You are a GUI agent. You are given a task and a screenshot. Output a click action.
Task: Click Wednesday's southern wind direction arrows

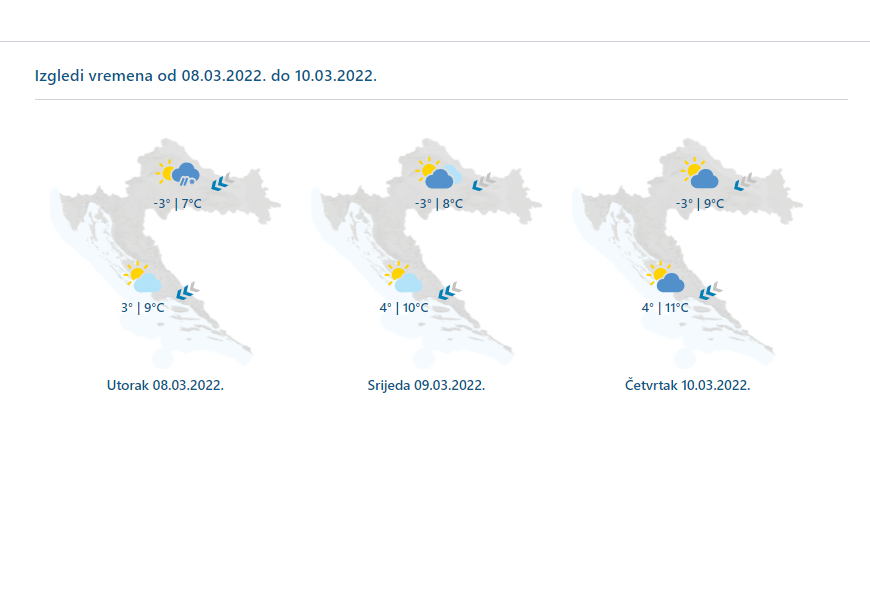[448, 291]
